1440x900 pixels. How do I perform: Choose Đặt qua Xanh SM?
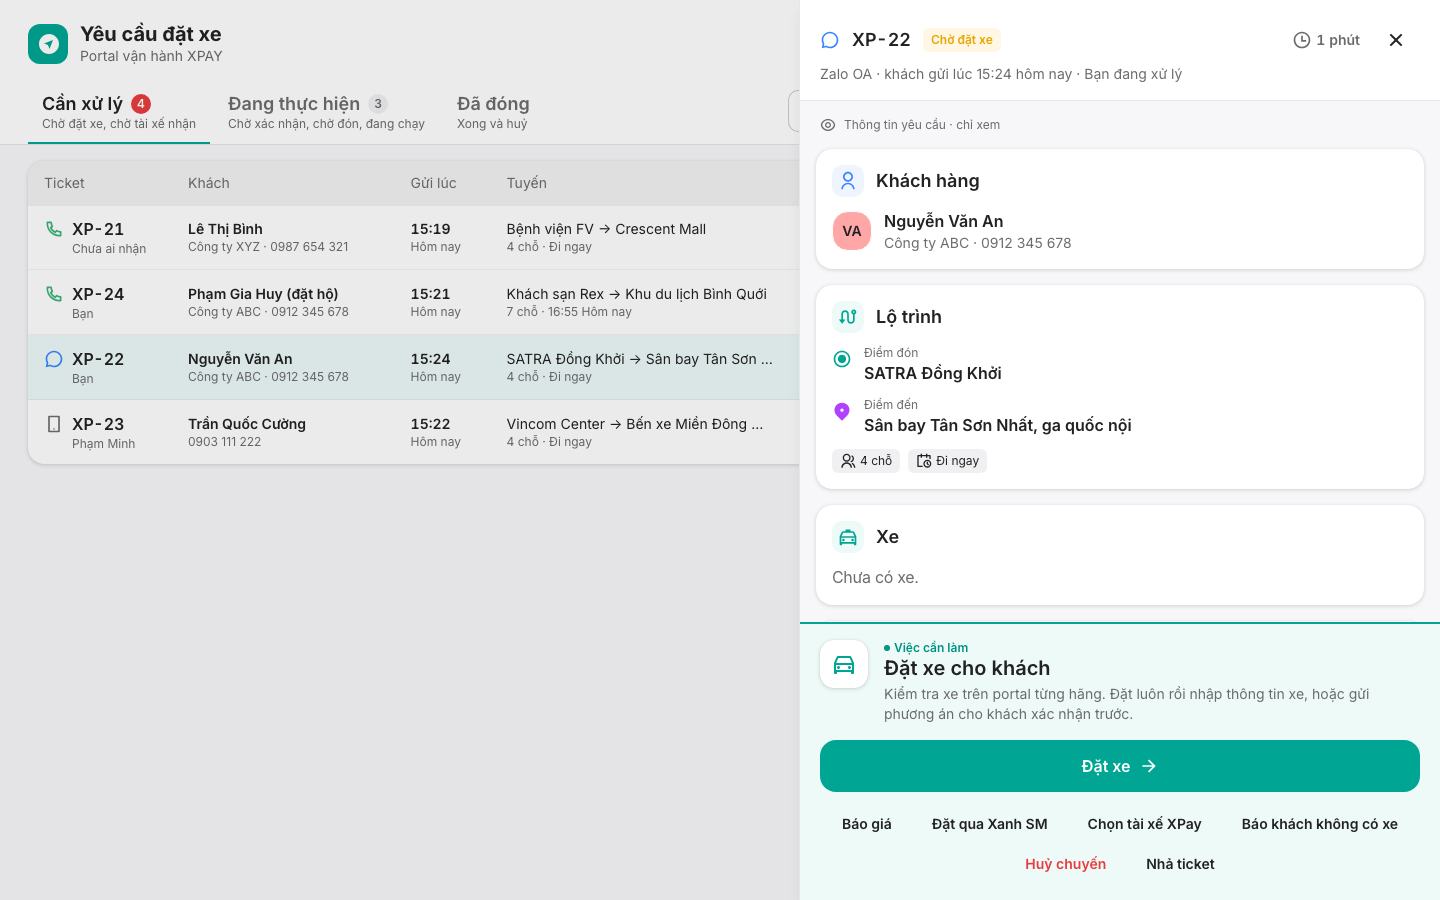point(990,824)
